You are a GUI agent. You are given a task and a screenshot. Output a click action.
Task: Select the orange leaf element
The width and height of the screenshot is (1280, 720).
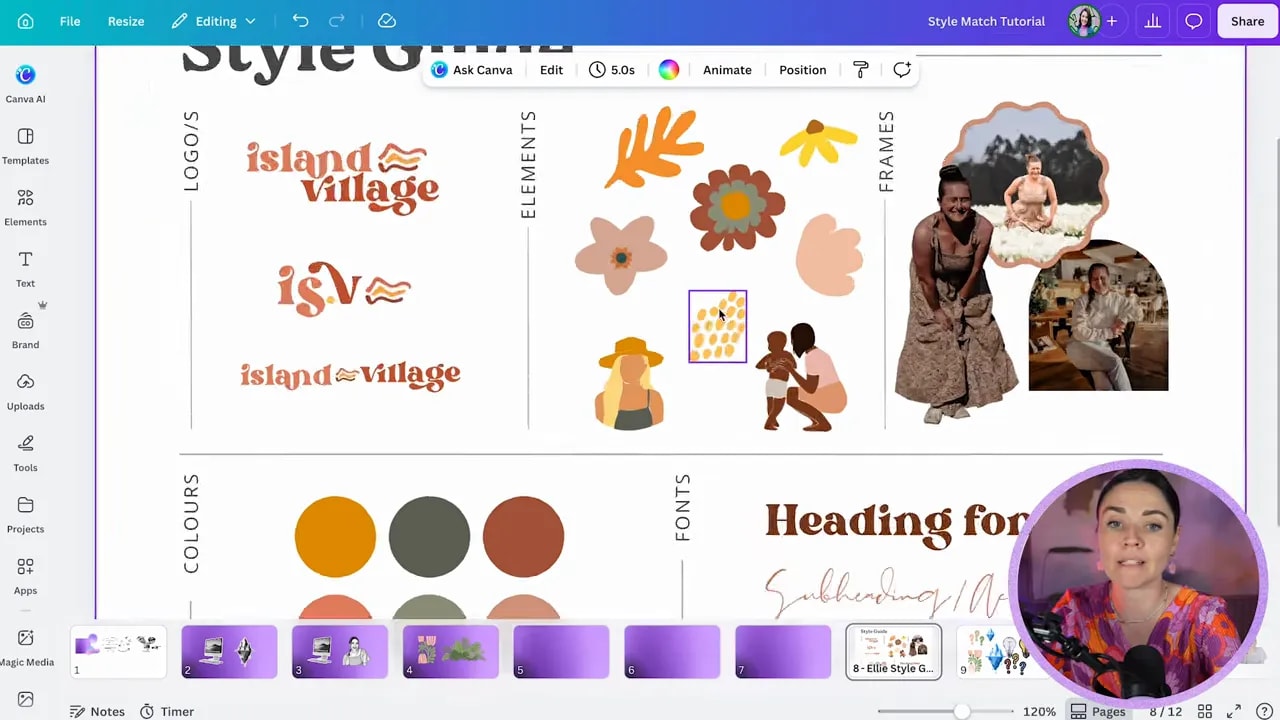(x=654, y=146)
